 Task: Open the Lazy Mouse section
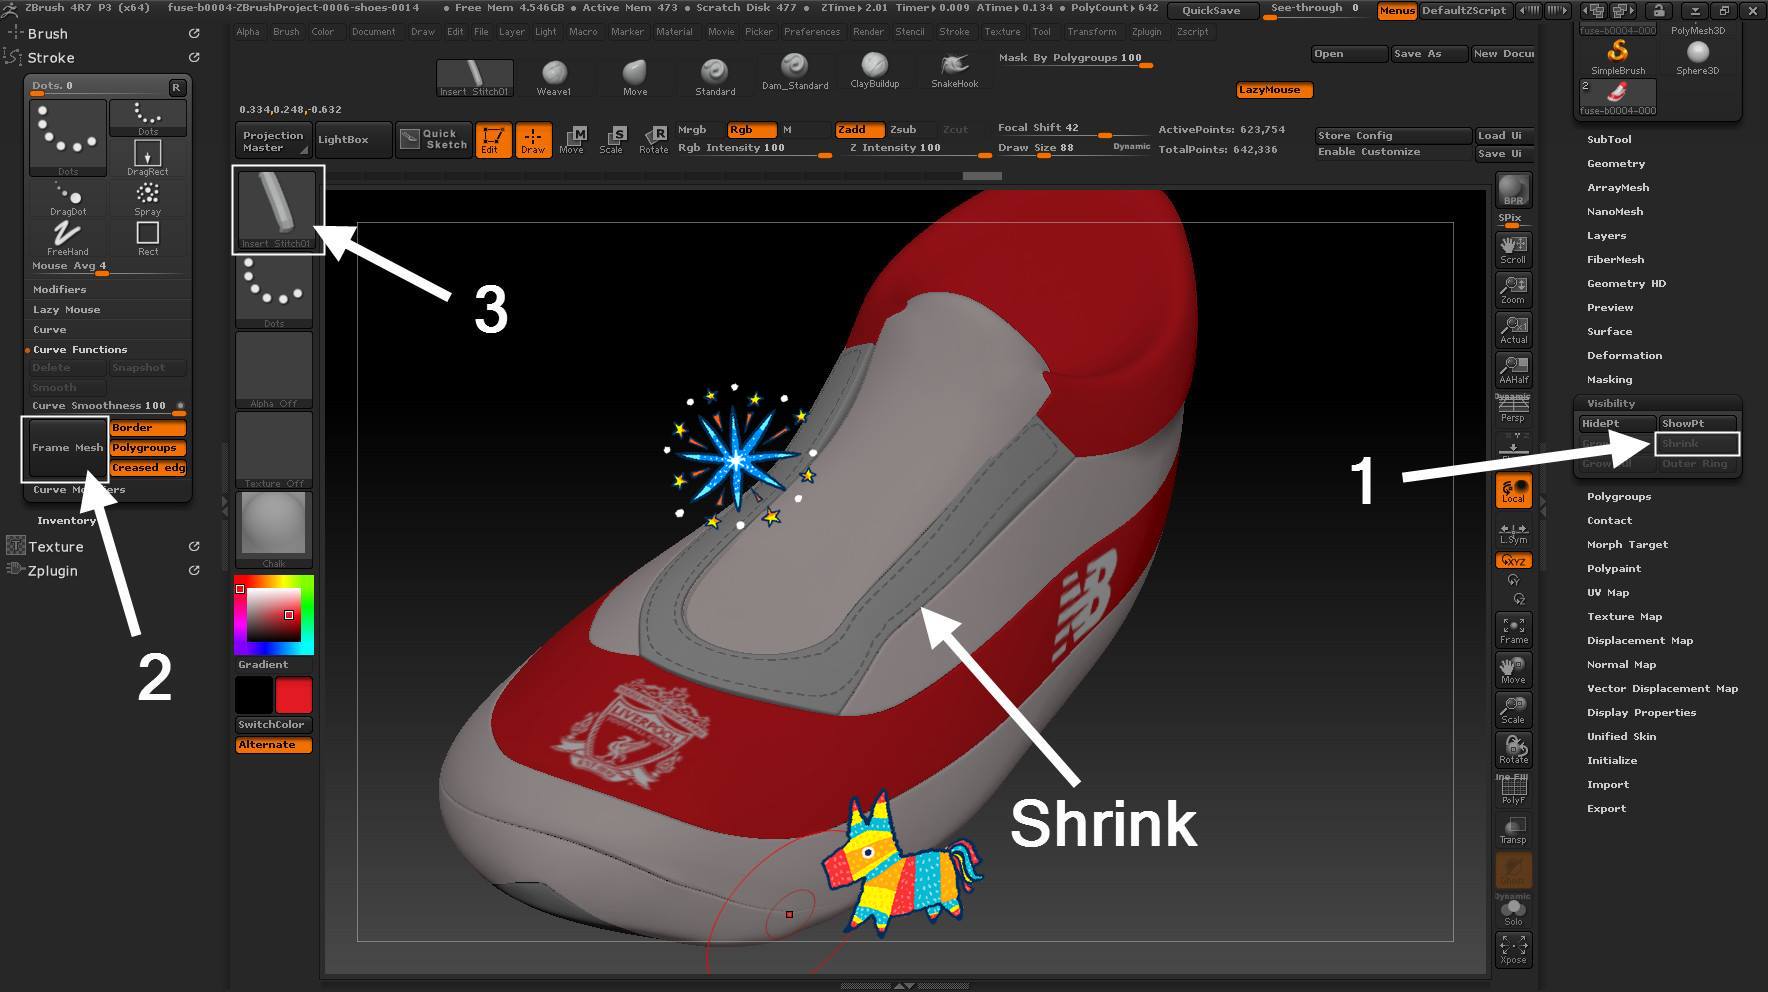point(66,310)
